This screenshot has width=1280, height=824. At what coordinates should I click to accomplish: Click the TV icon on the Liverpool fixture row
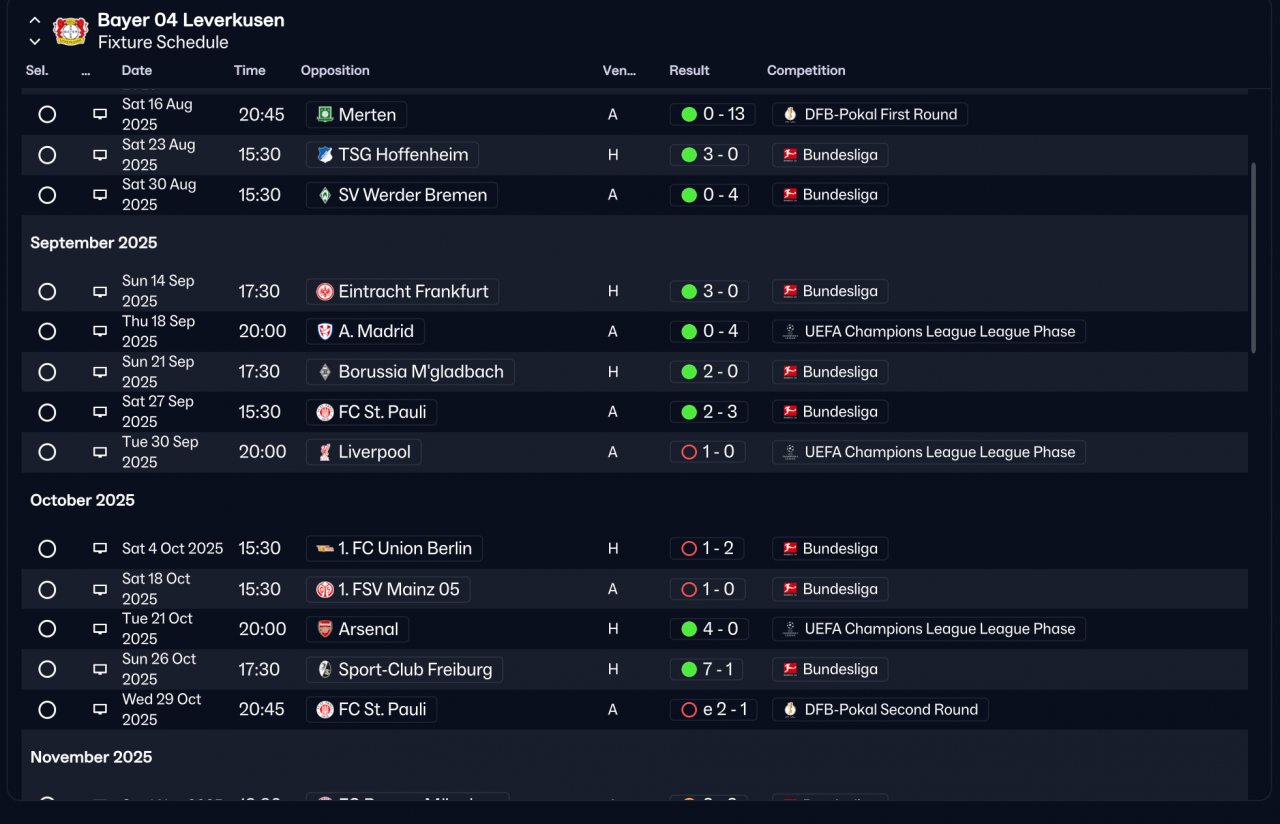pos(100,452)
